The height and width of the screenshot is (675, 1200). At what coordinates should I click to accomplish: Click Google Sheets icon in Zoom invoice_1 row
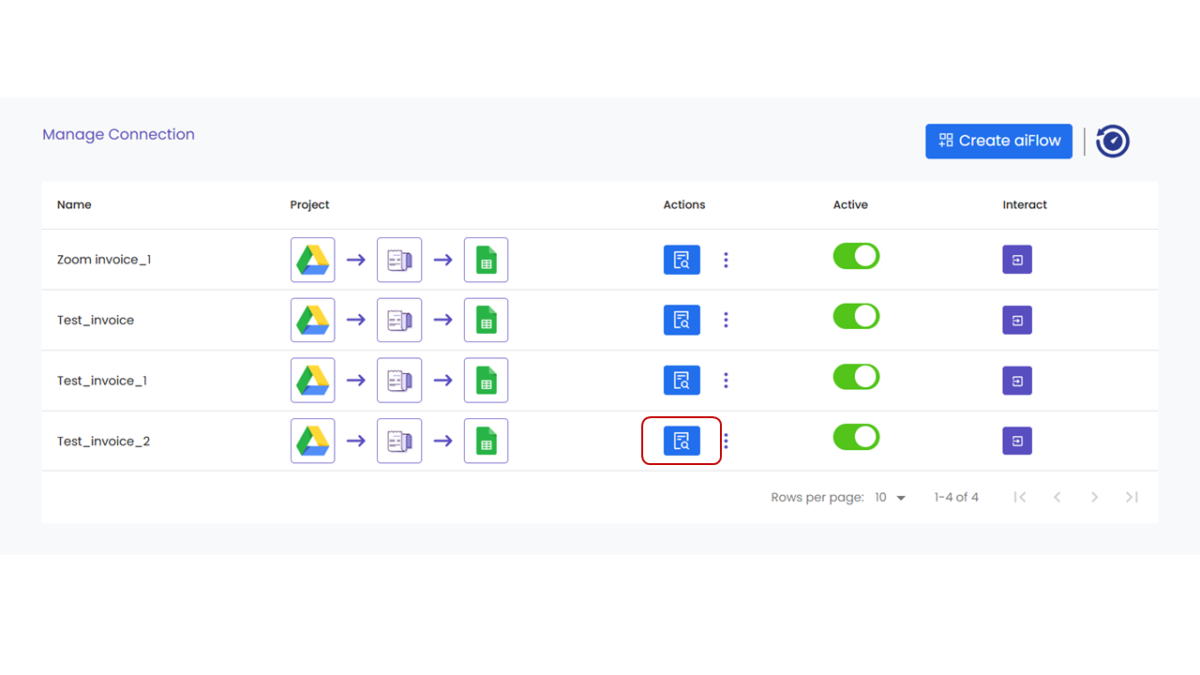click(x=486, y=260)
